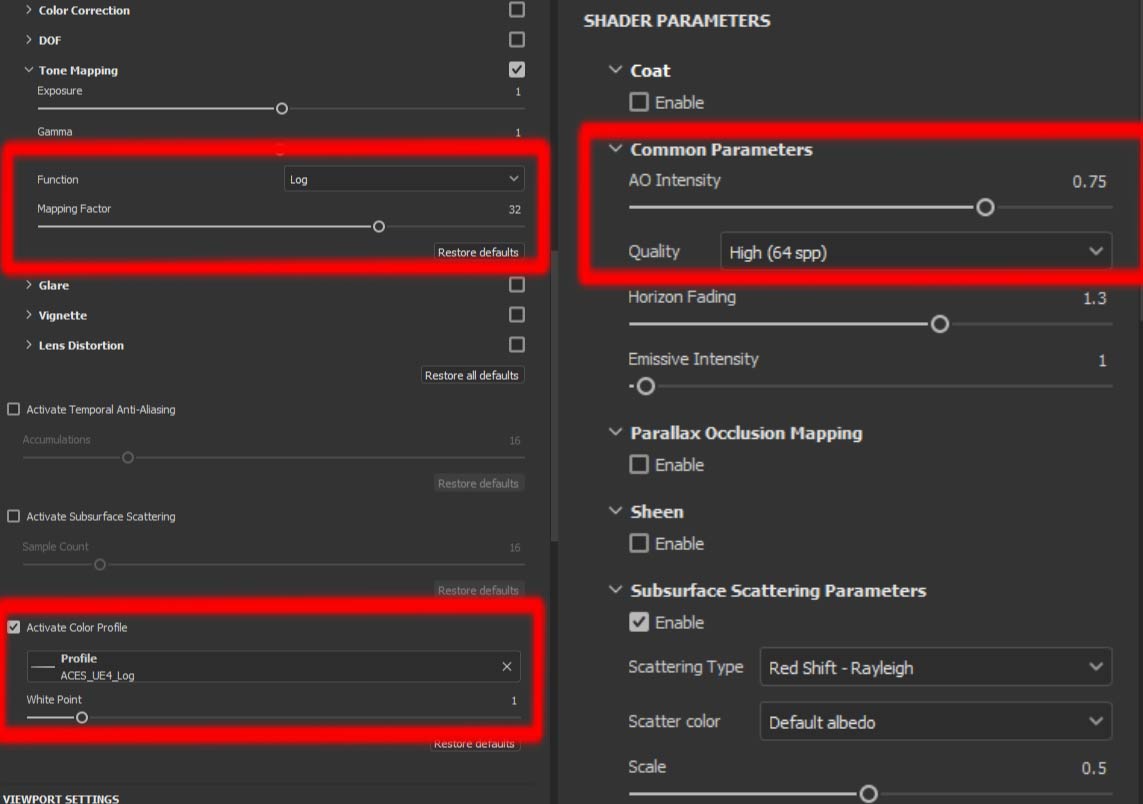This screenshot has width=1143, height=804.
Task: Enable the Coat shader
Action: tap(638, 102)
